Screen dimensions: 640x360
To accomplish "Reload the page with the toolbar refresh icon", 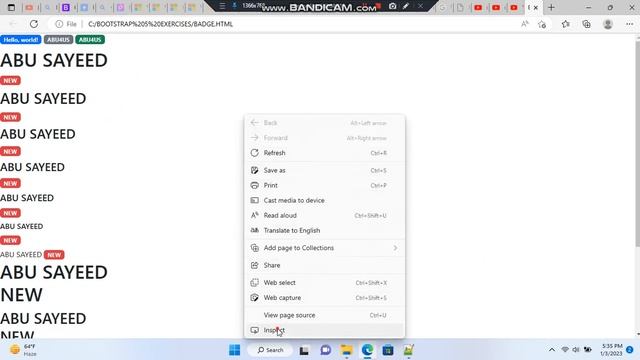I will (34, 24).
